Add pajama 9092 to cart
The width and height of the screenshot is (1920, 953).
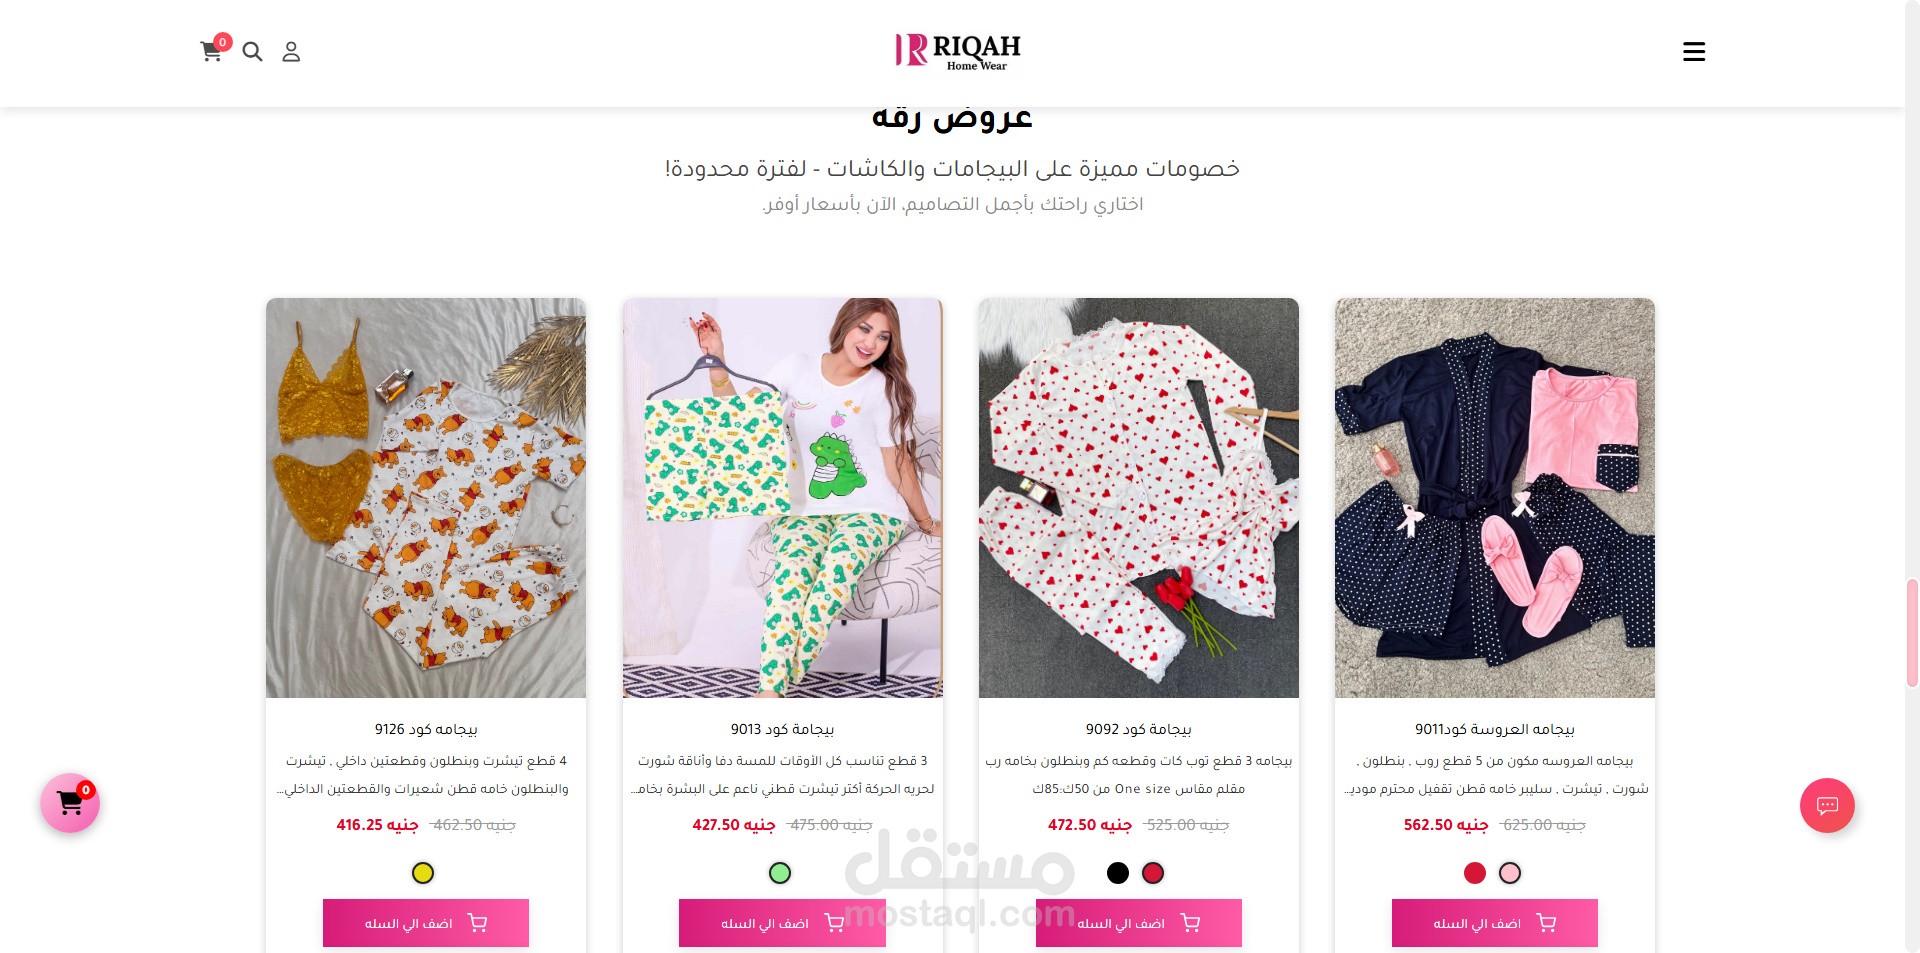[x=1139, y=923]
